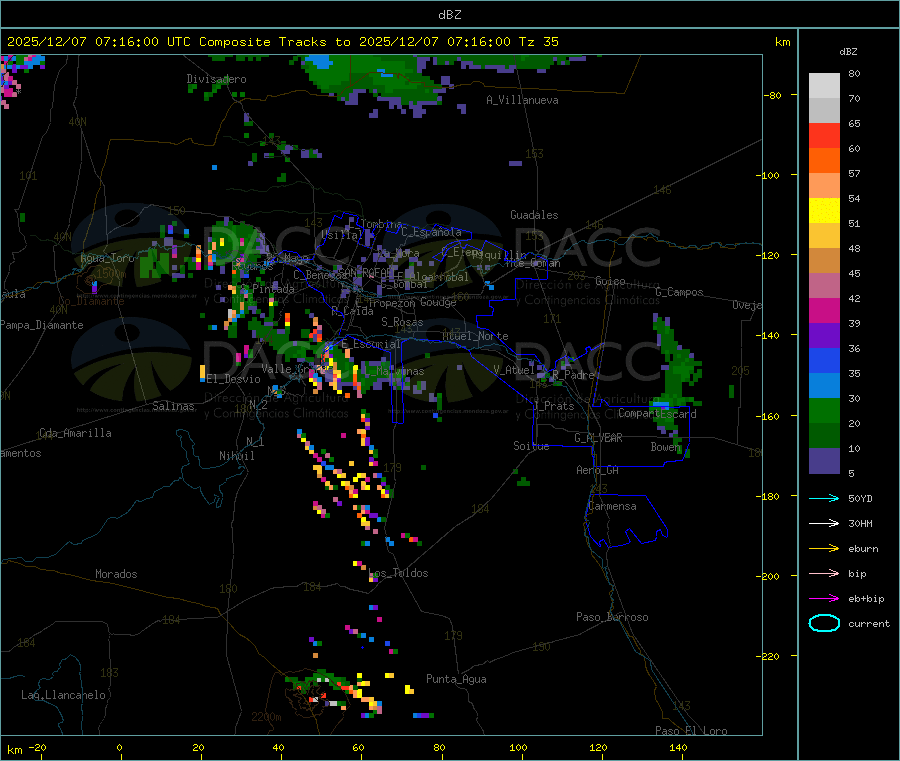Click the 2200m elevation label
The width and height of the screenshot is (900, 761).
[266, 717]
